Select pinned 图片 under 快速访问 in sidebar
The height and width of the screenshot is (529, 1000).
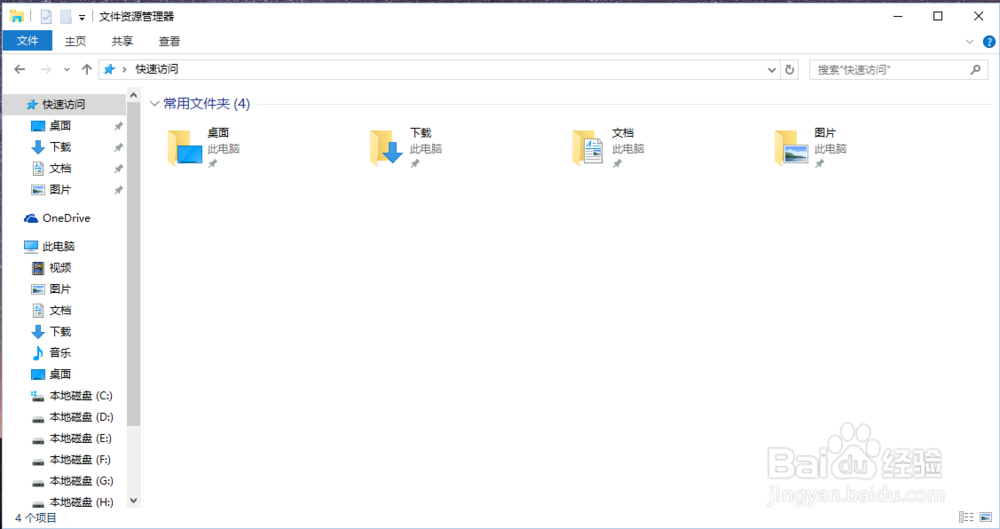(60, 190)
